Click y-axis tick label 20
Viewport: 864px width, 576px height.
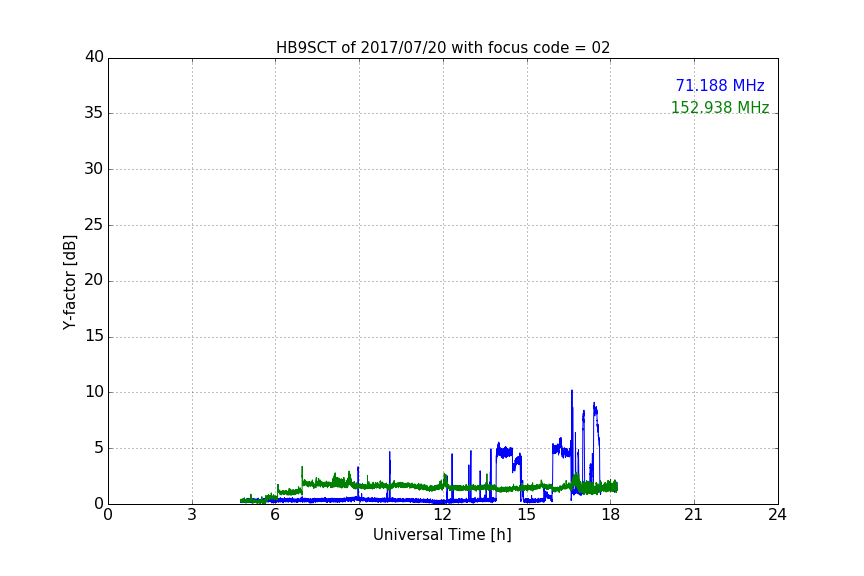[x=94, y=281]
